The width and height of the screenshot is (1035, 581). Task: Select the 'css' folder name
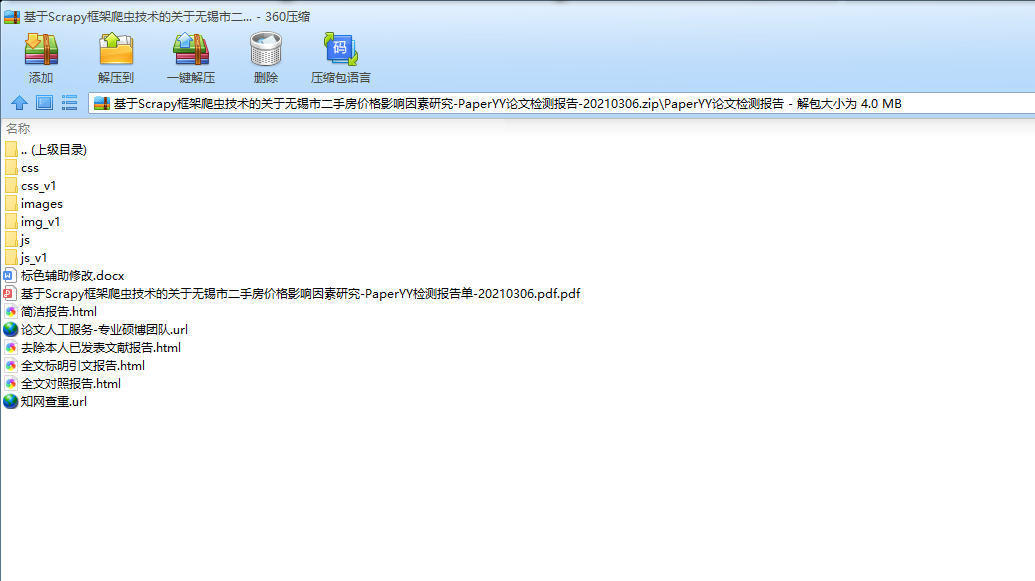30,168
